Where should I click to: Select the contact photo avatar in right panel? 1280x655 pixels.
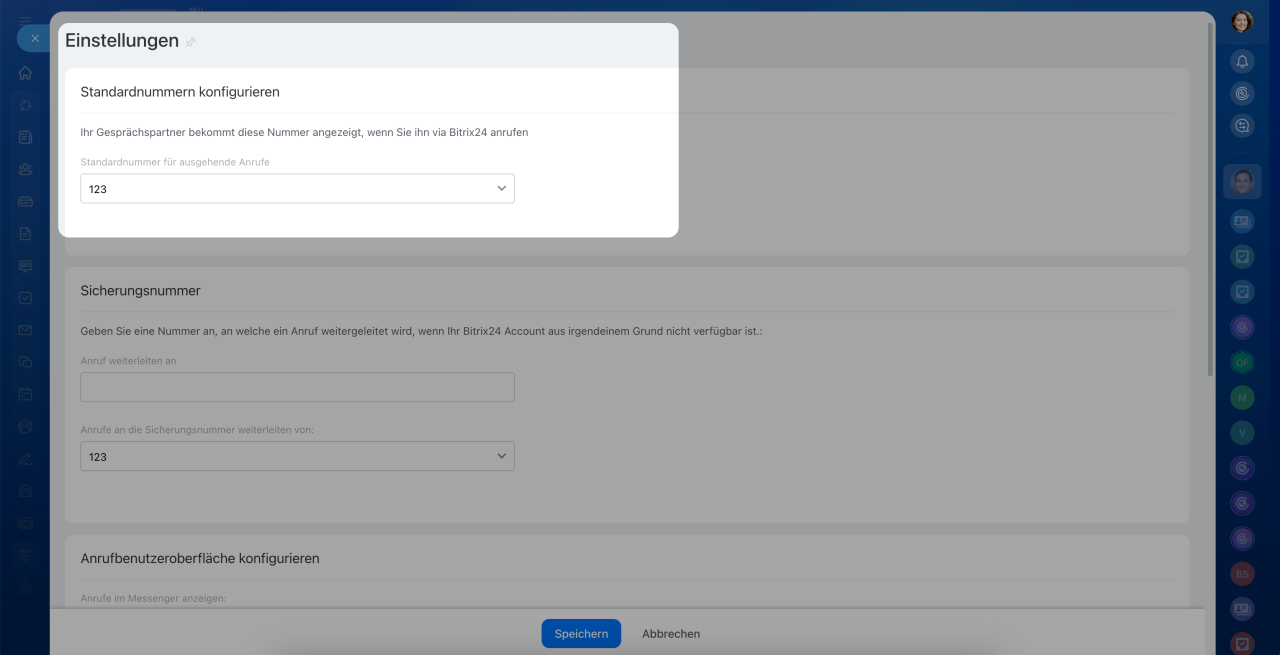coord(1242,181)
